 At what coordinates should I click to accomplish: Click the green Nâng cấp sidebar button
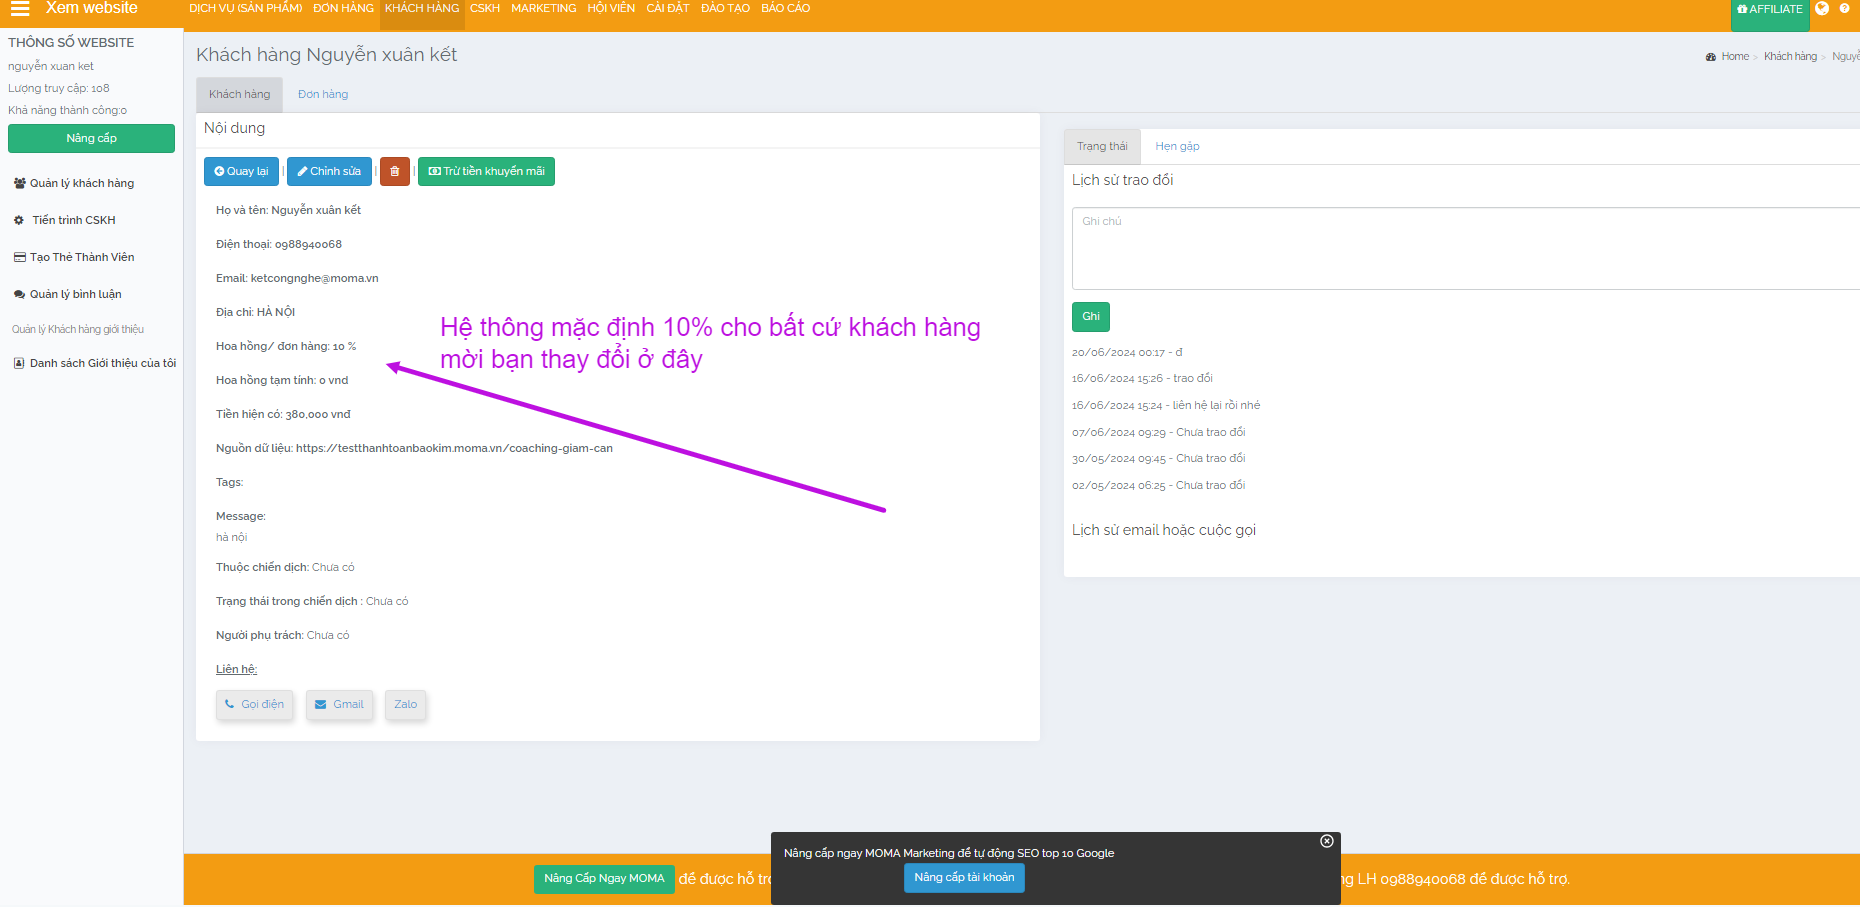click(x=91, y=139)
